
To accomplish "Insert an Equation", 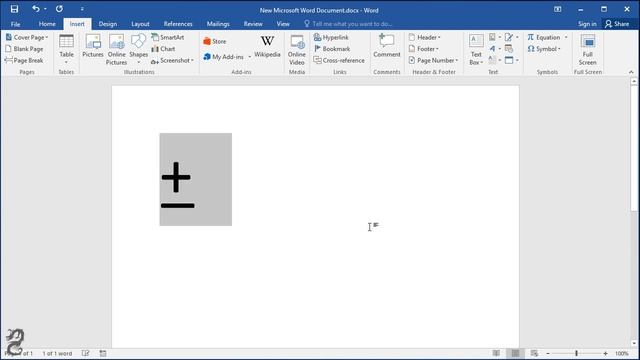I will click(544, 37).
